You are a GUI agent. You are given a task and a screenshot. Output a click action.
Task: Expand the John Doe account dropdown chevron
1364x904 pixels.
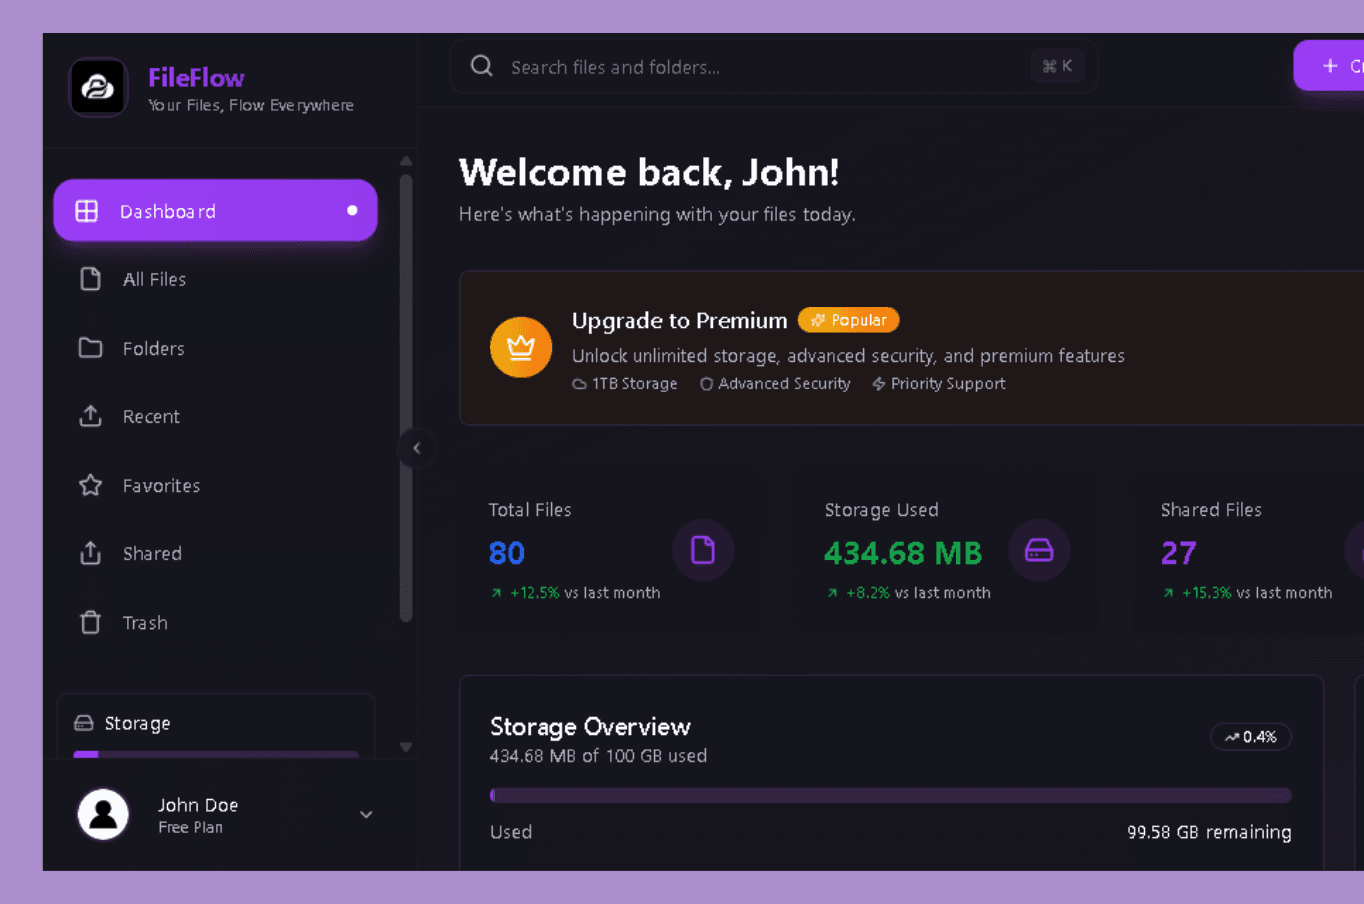(x=366, y=814)
